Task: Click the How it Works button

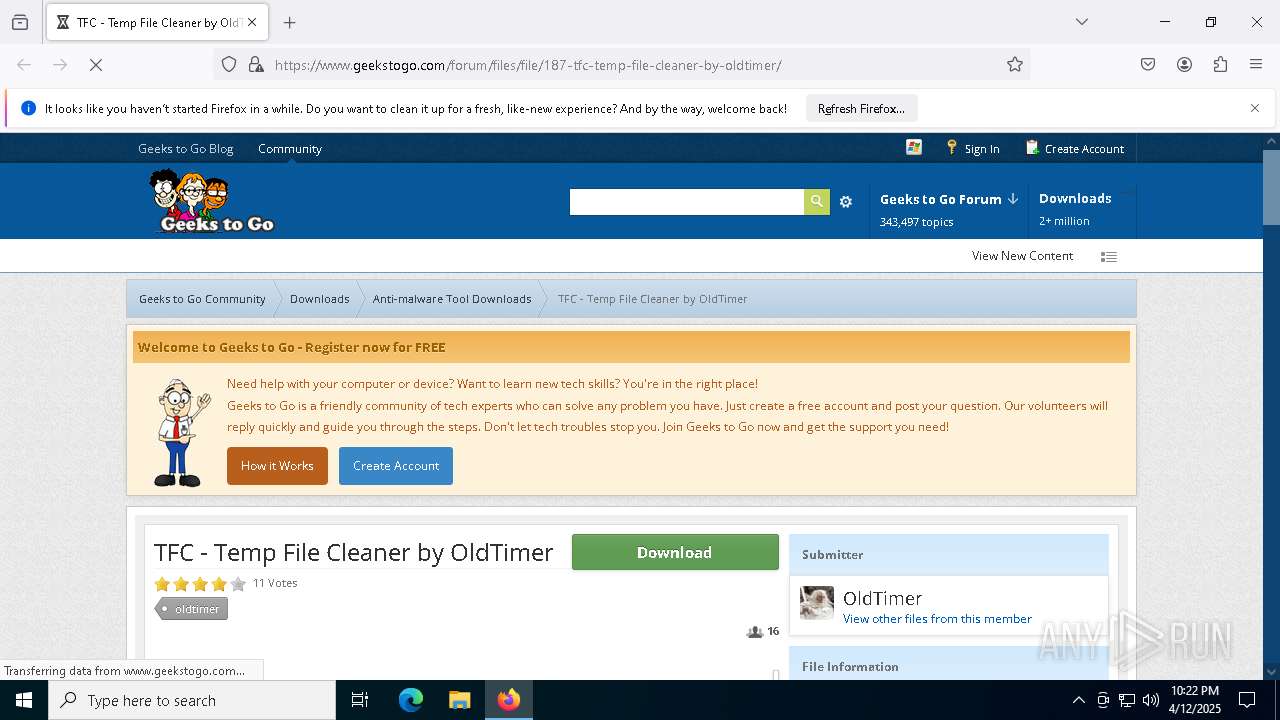Action: click(277, 466)
